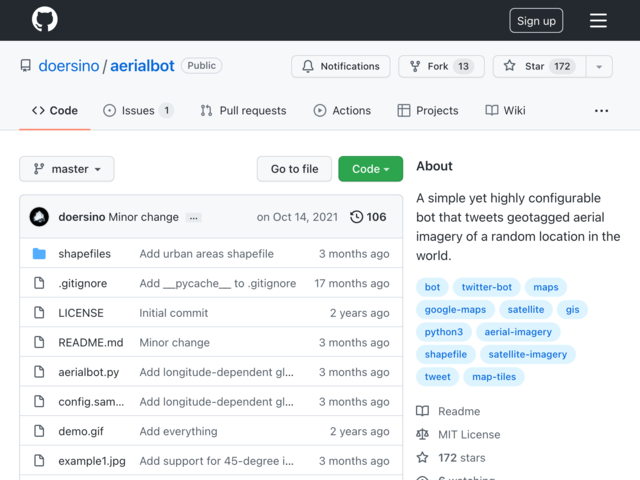The image size is (640, 480).
Task: Open commit Add support for 45-degree
Action: coord(216,461)
